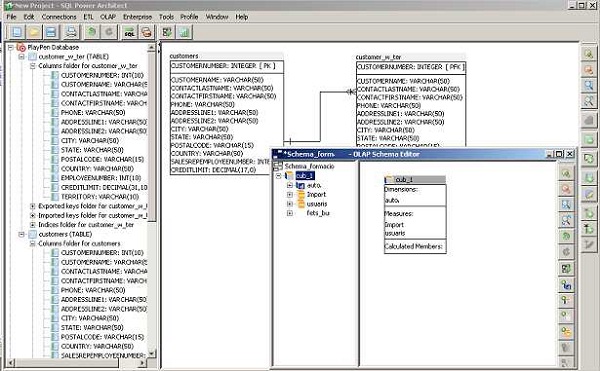Click the New Project toolbar icon
The height and width of the screenshot is (371, 600).
16,32
